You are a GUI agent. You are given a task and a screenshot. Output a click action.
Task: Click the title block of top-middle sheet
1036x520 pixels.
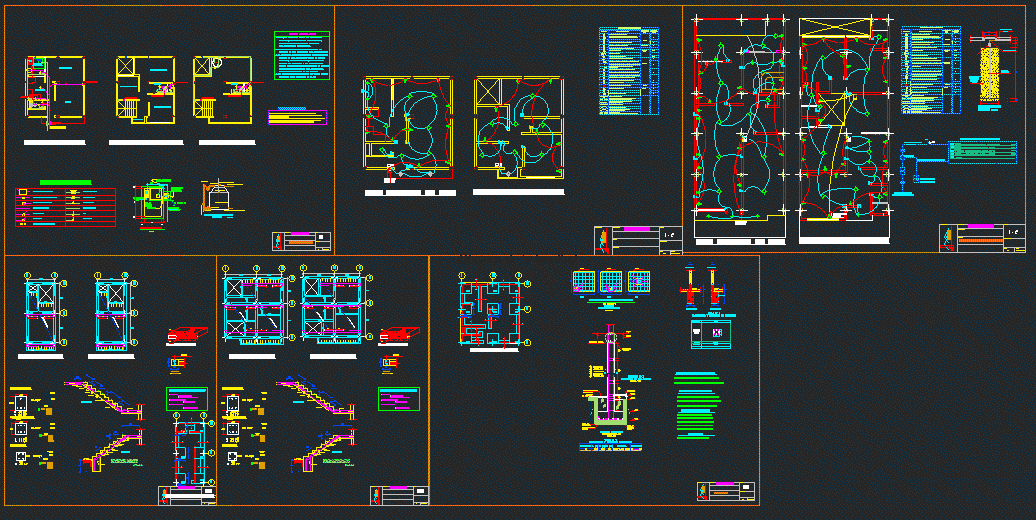639,240
